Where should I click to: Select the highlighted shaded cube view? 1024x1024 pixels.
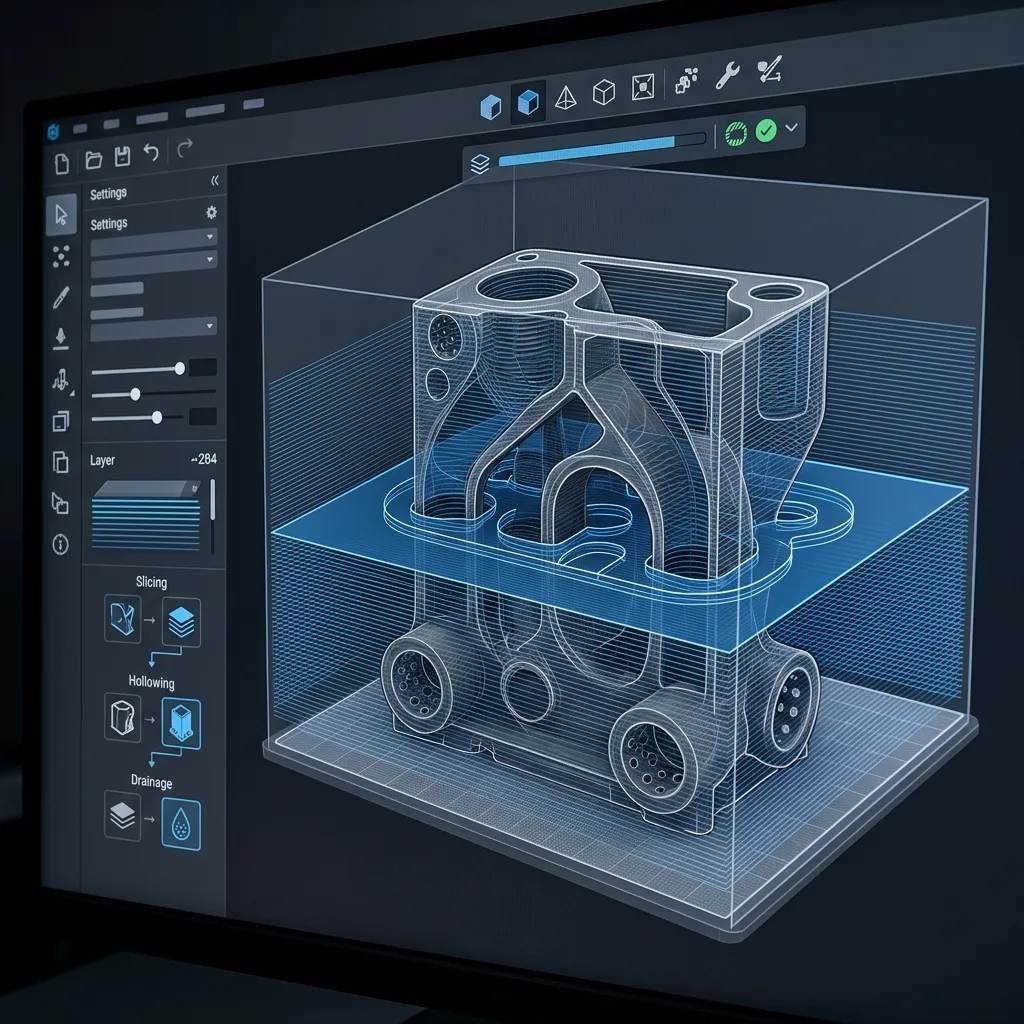pos(528,102)
